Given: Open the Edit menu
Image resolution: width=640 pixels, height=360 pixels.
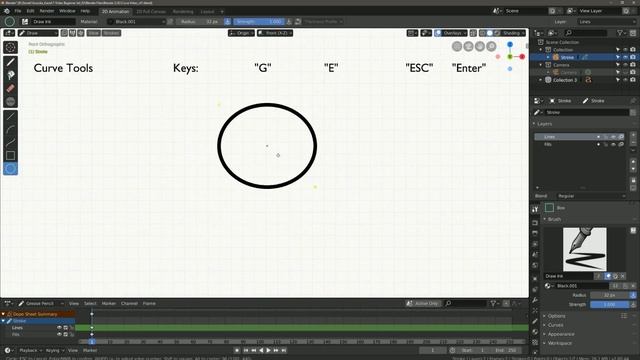Looking at the screenshot, I should point(31,11).
